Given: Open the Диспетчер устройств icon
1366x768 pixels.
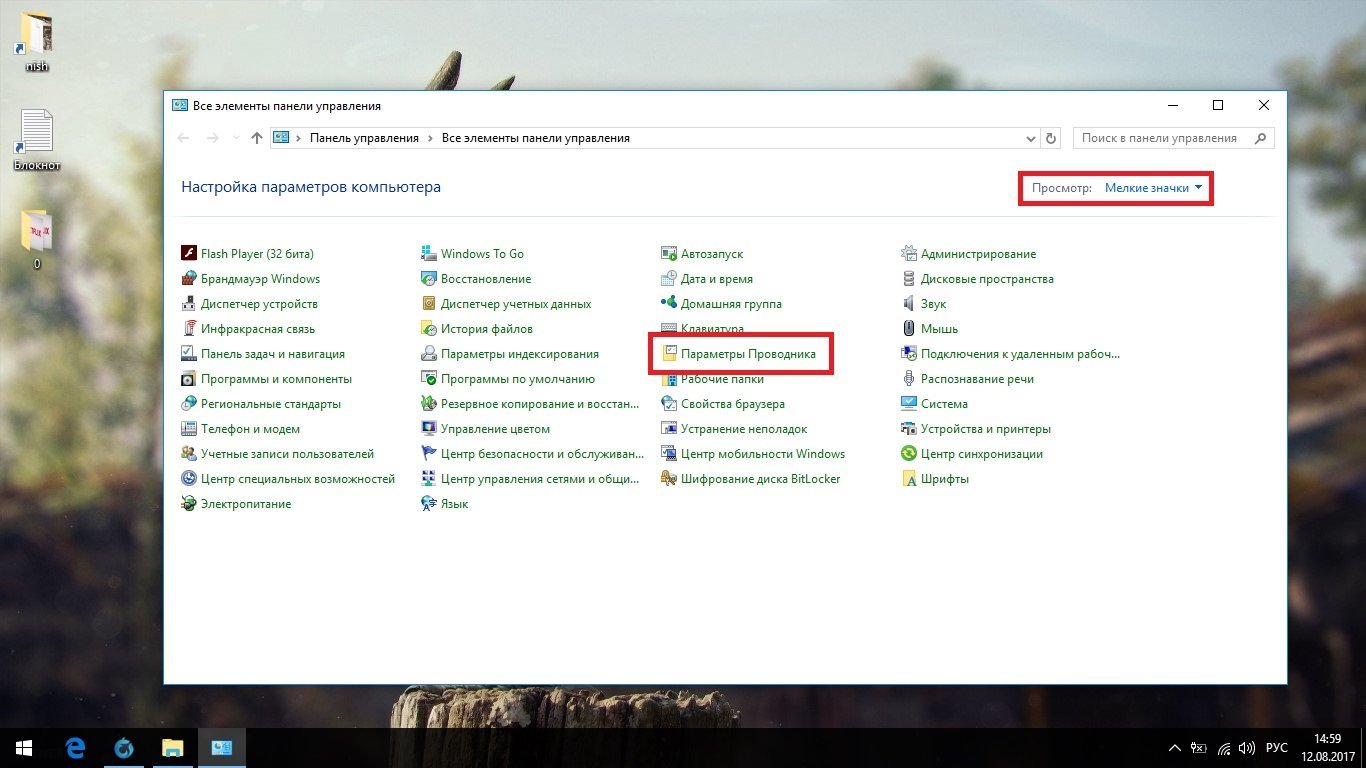Looking at the screenshot, I should coord(189,304).
